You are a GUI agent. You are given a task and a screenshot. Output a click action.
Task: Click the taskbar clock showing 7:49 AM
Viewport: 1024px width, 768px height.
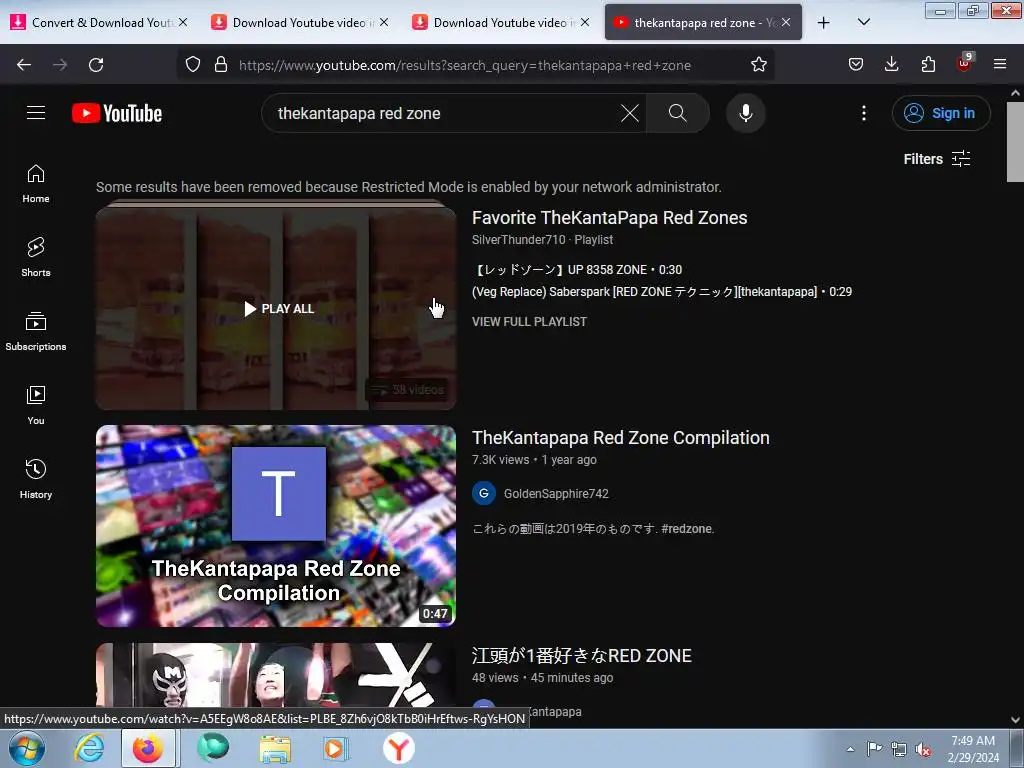point(973,749)
